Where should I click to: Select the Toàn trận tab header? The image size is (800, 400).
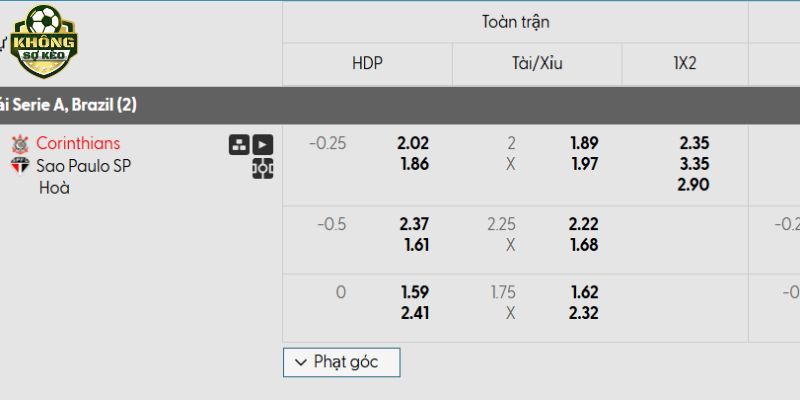coord(515,22)
